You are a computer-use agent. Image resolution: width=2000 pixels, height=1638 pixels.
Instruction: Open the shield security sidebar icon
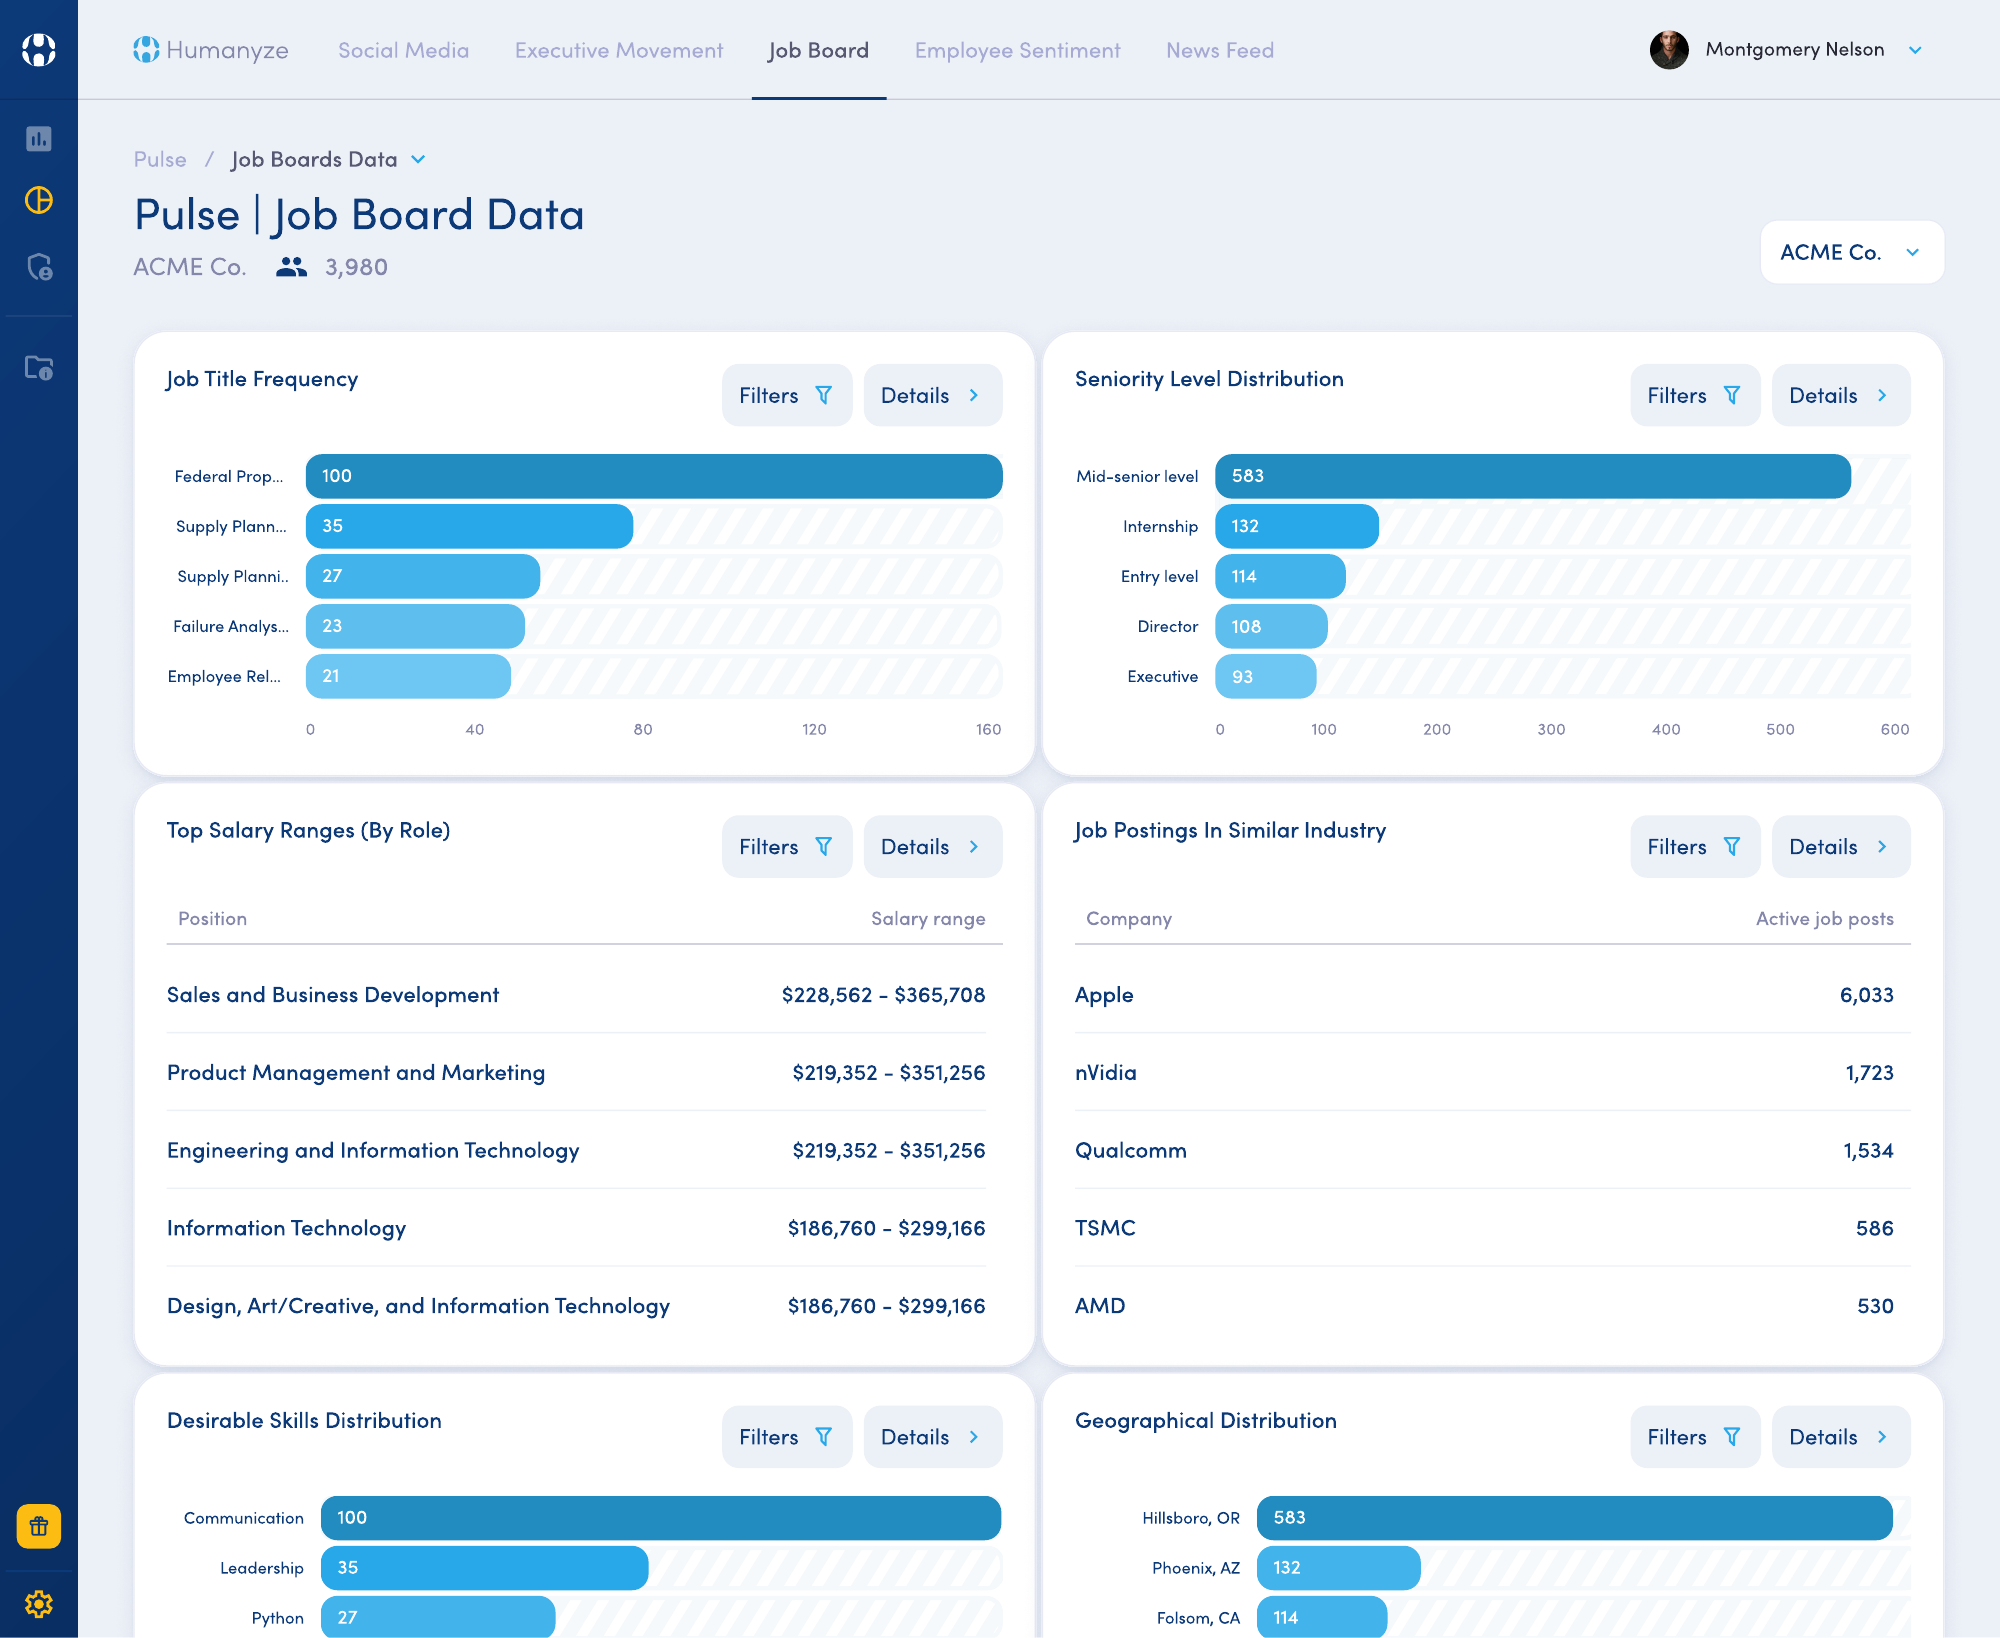[39, 267]
